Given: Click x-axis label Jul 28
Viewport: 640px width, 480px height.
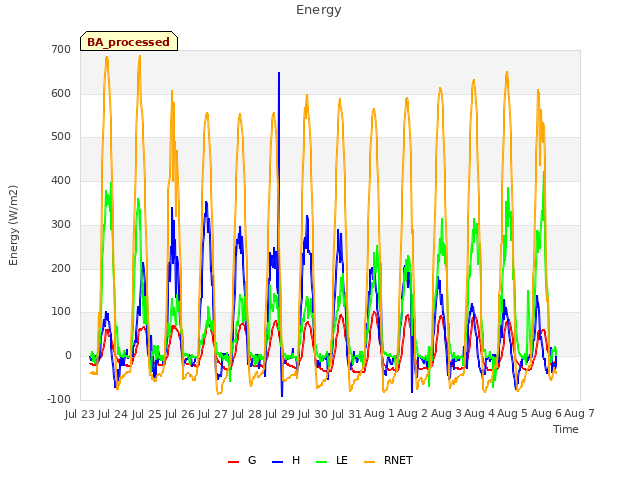Looking at the screenshot, I should pos(246,414).
